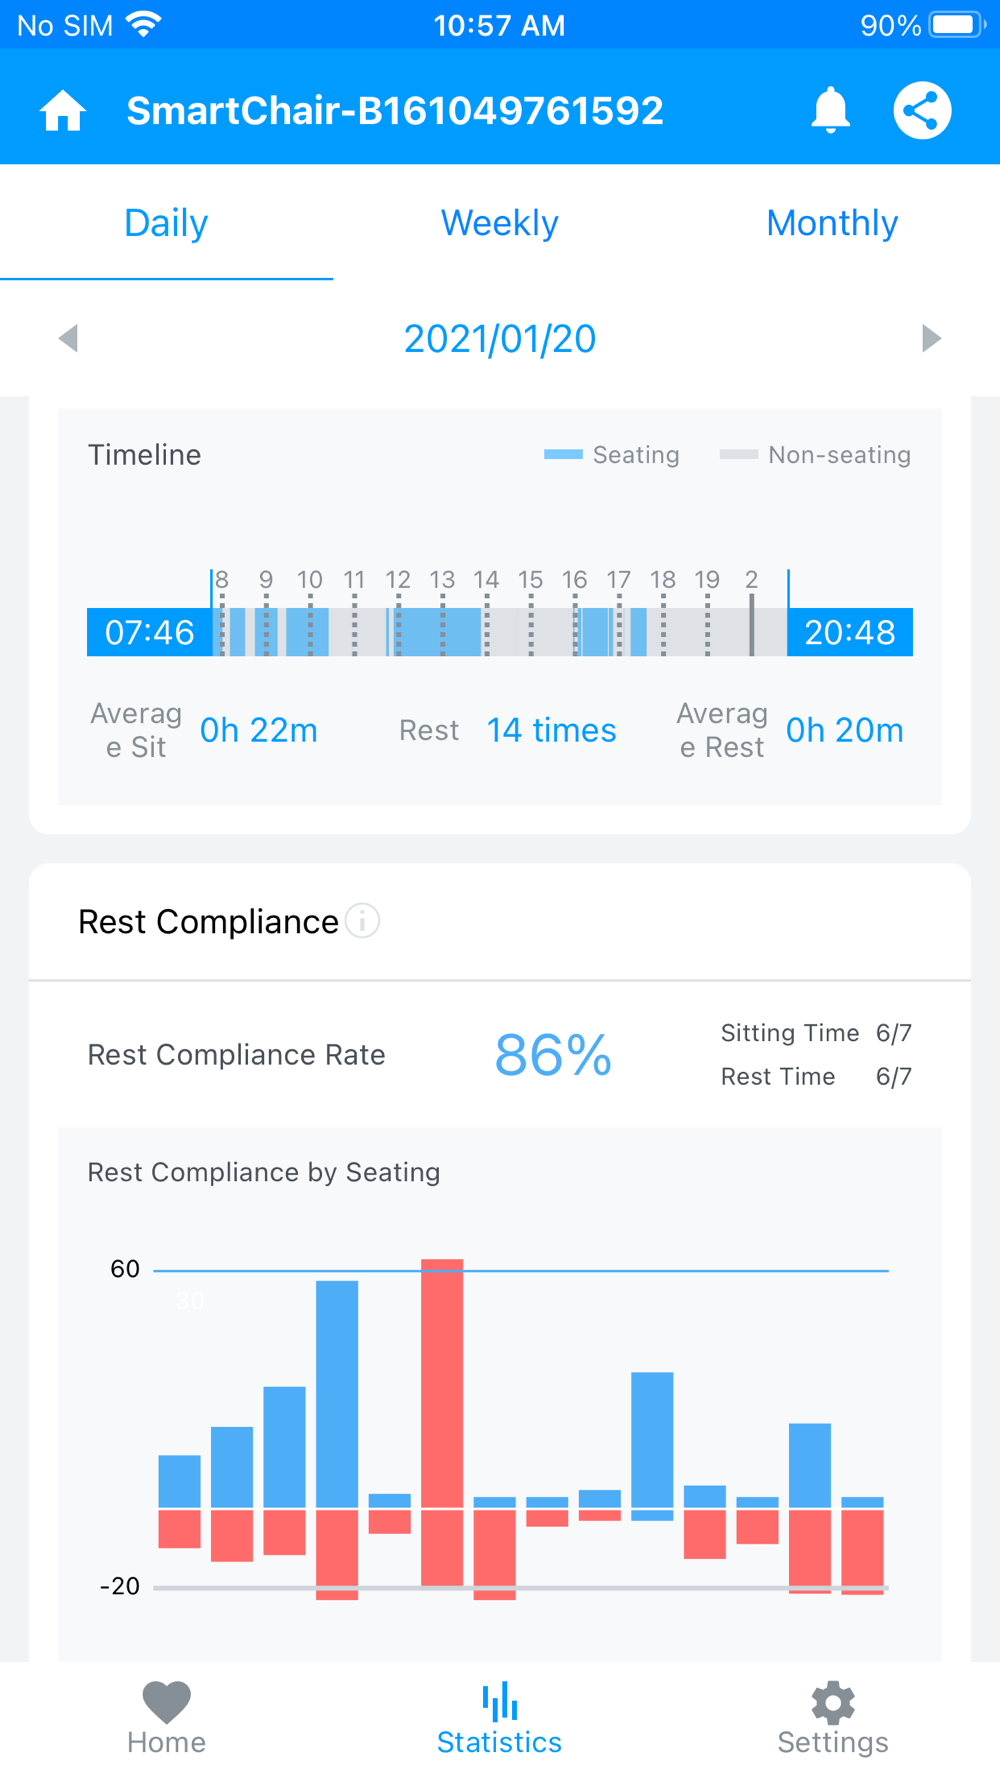The height and width of the screenshot is (1778, 1000).
Task: Tap the share icon button
Action: [922, 110]
